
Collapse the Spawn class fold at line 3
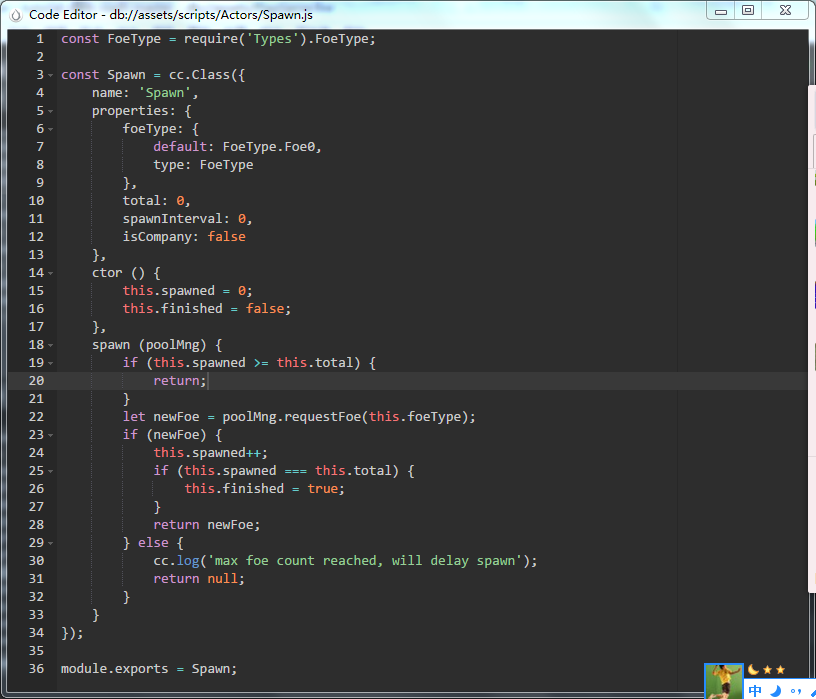click(x=50, y=75)
